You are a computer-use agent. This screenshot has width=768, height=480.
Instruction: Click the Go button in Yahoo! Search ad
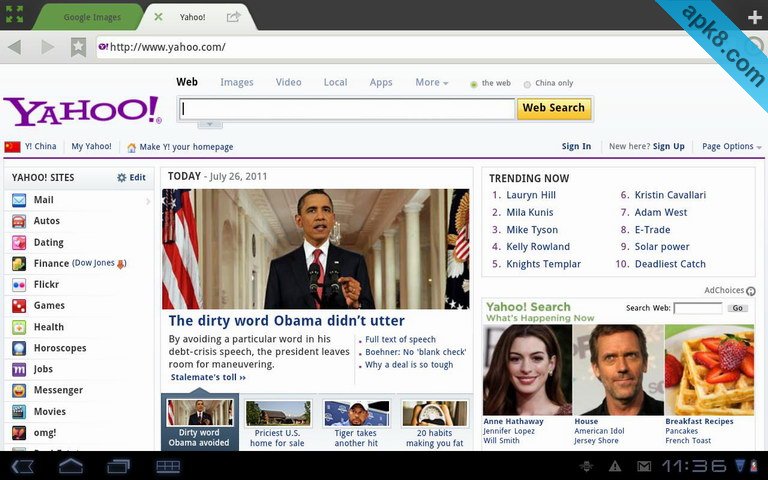tap(738, 308)
